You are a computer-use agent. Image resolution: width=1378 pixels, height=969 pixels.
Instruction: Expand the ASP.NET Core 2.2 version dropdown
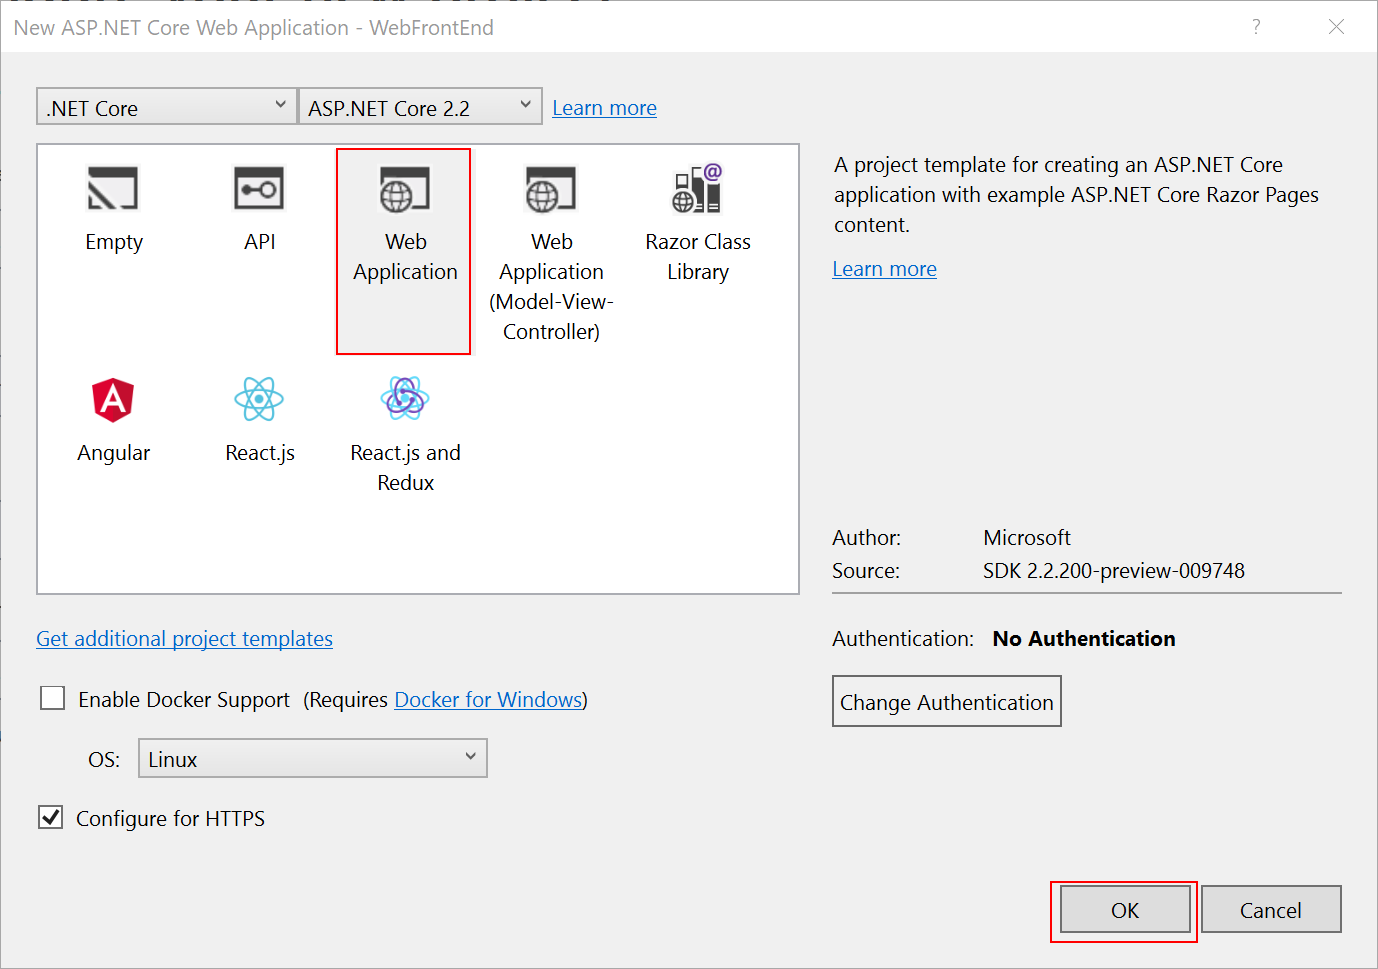pyautogui.click(x=420, y=106)
